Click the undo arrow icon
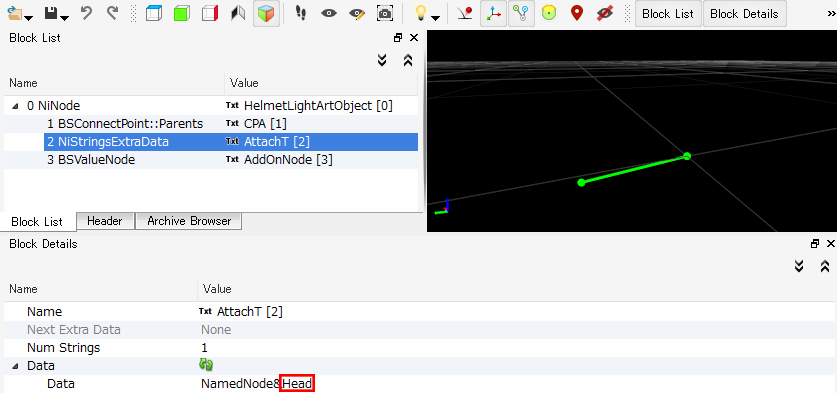This screenshot has height=393, width=837. pyautogui.click(x=86, y=13)
